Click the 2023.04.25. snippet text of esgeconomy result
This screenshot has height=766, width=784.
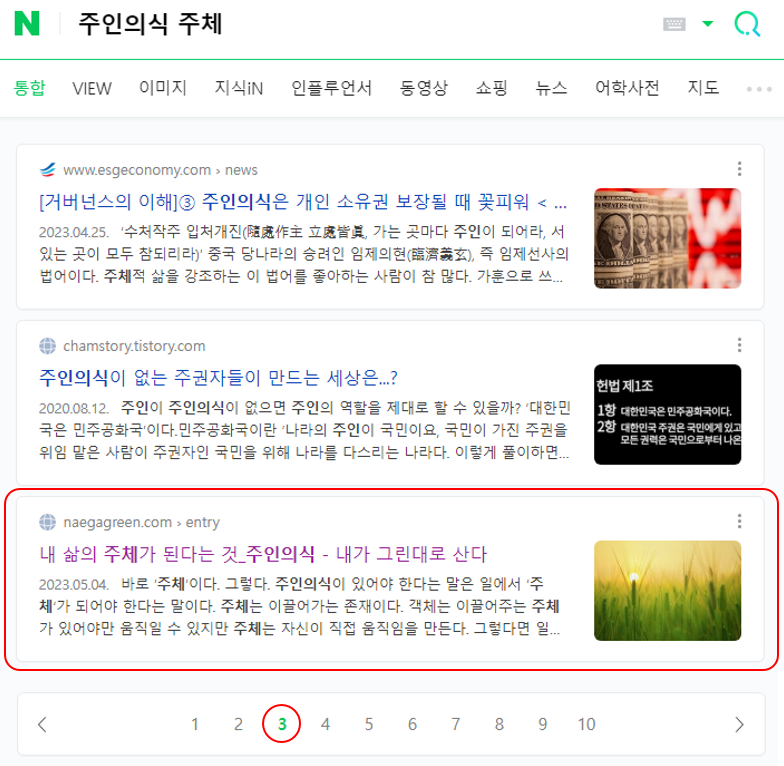(x=304, y=254)
